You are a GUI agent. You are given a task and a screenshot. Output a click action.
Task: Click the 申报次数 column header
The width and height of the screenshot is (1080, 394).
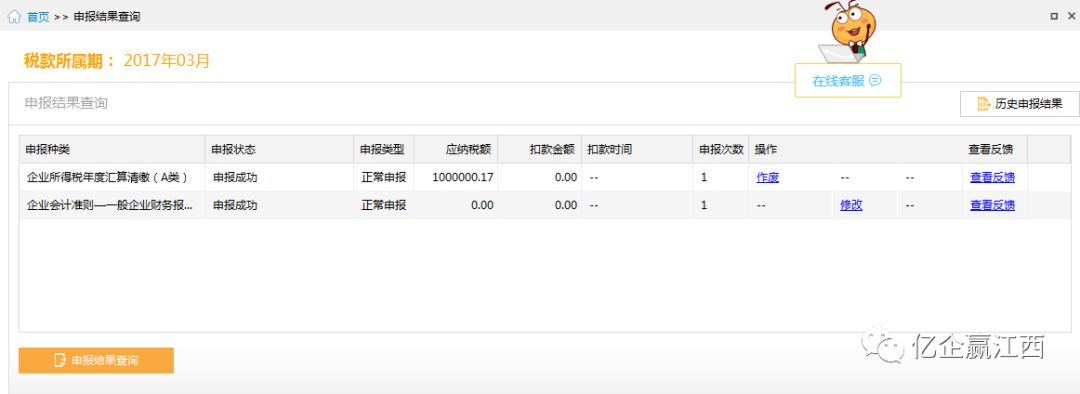click(x=721, y=149)
